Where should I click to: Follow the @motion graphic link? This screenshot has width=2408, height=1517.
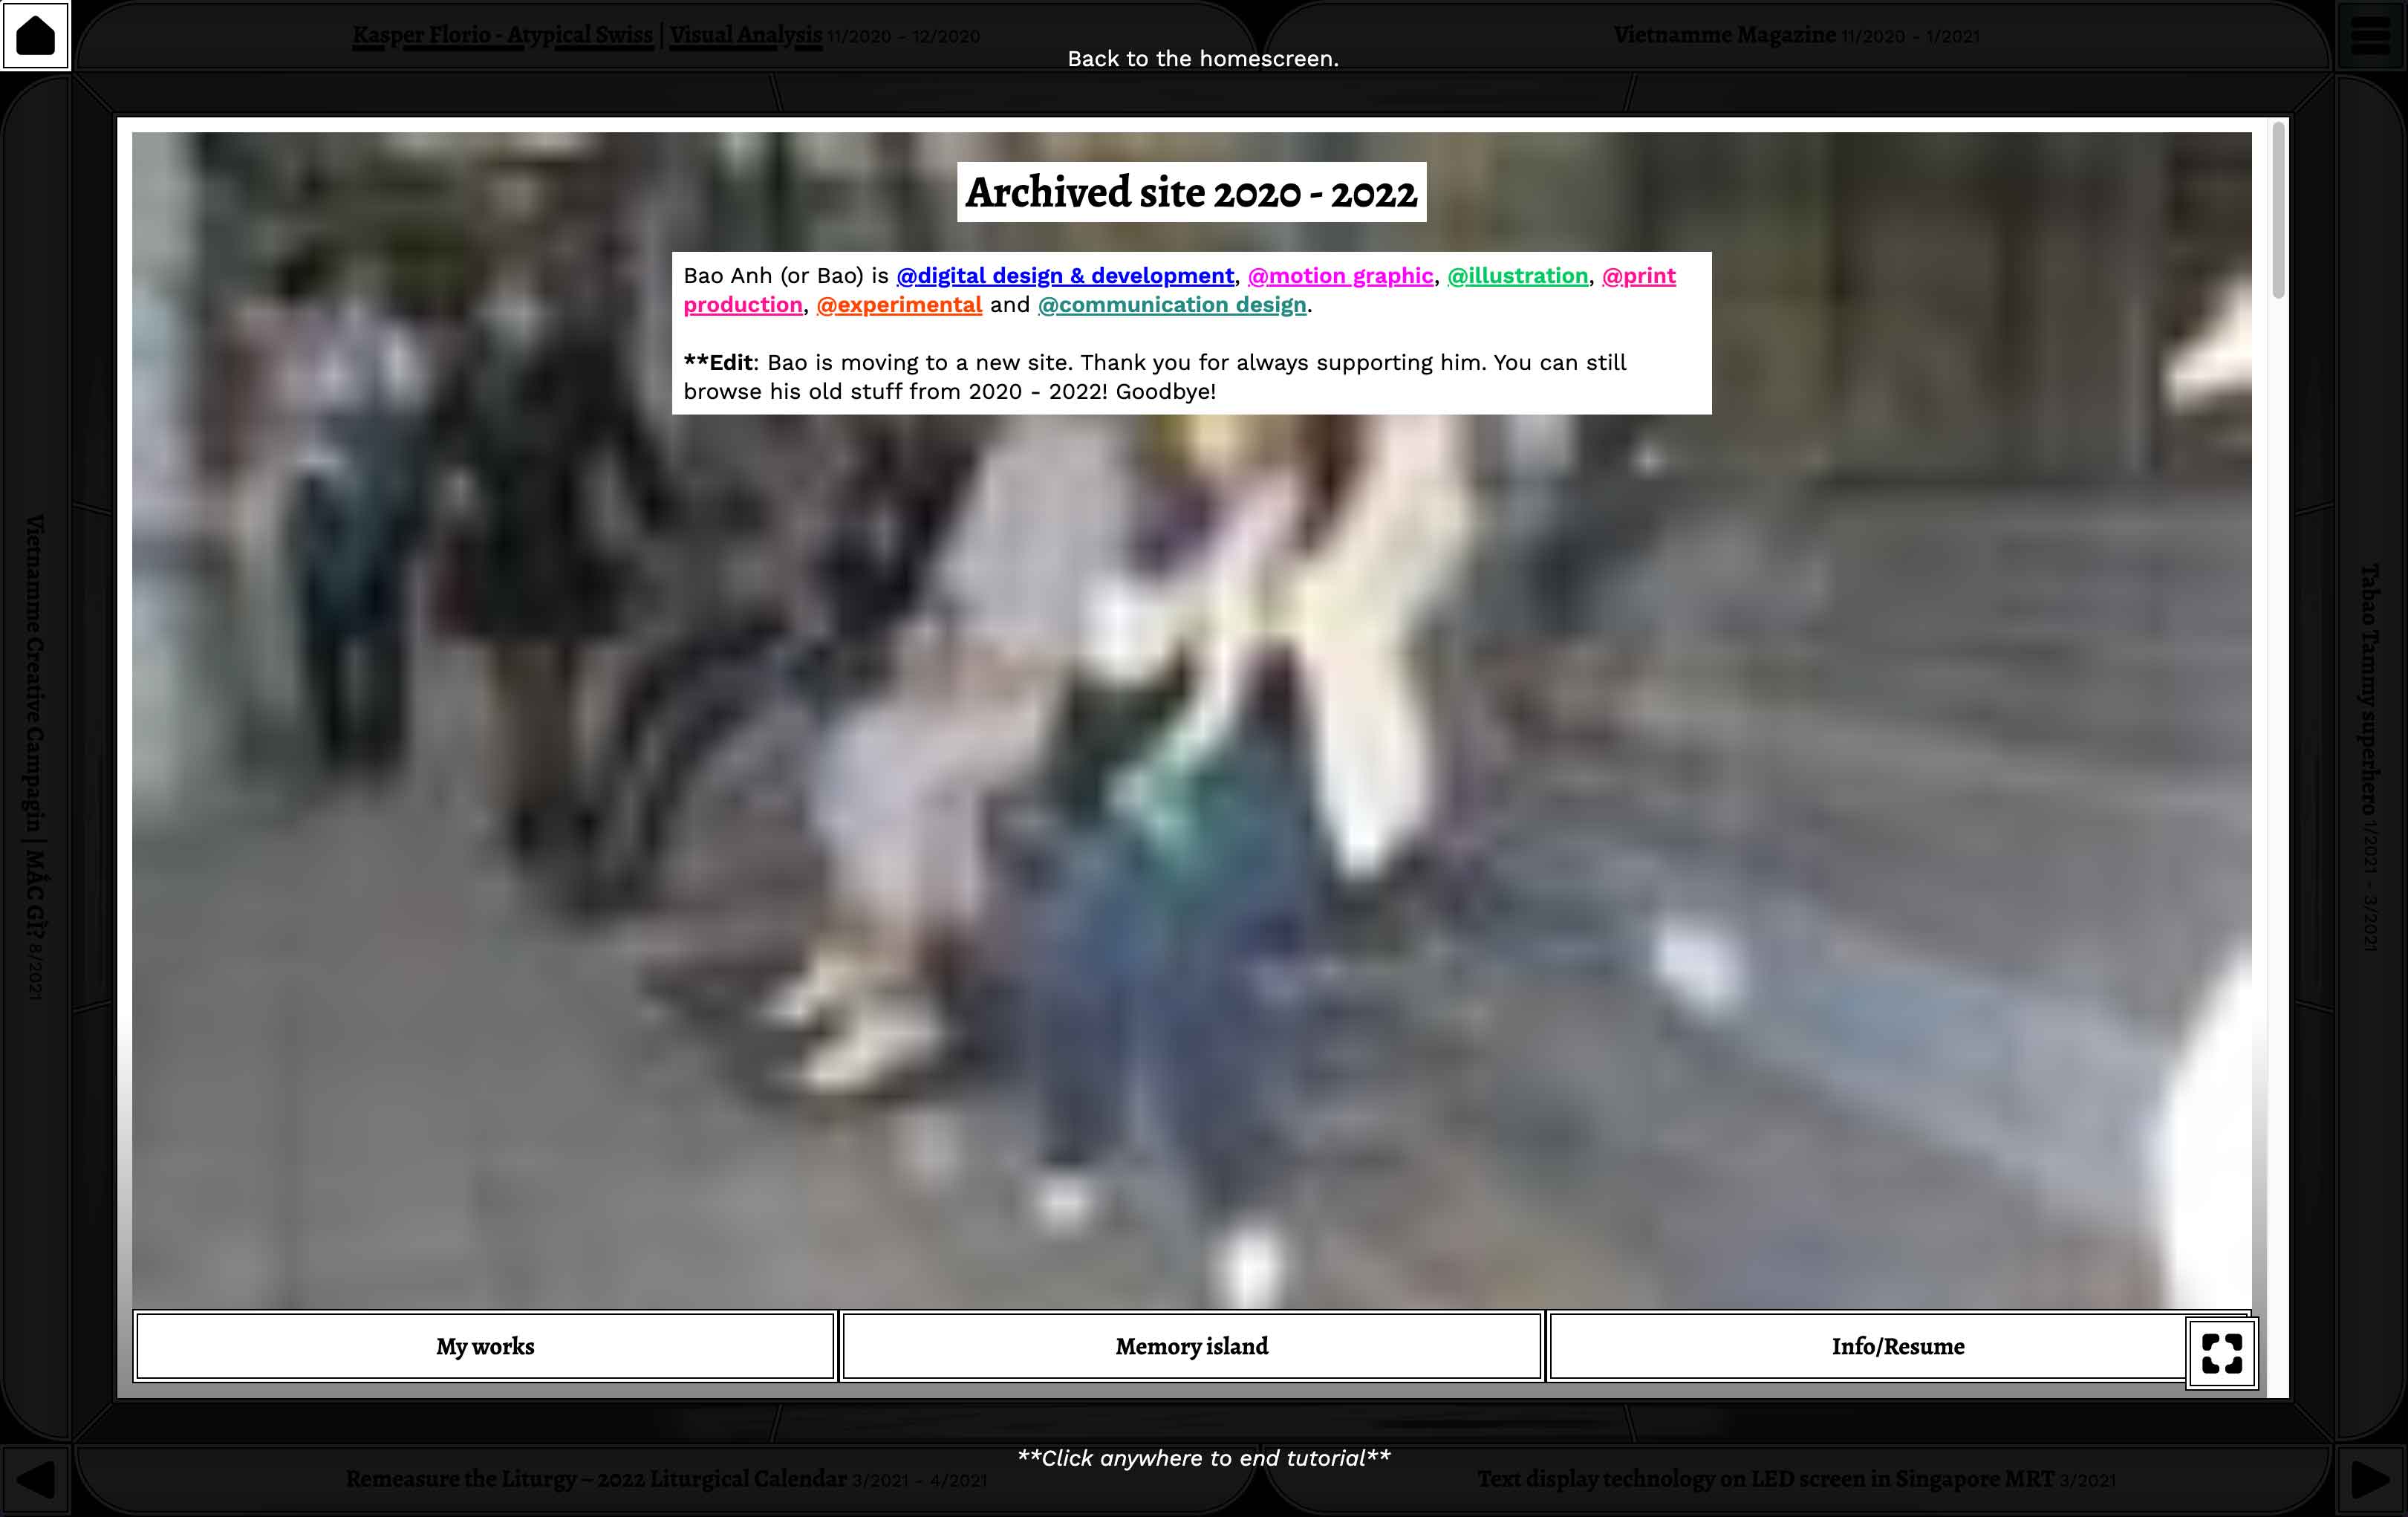tap(1340, 276)
